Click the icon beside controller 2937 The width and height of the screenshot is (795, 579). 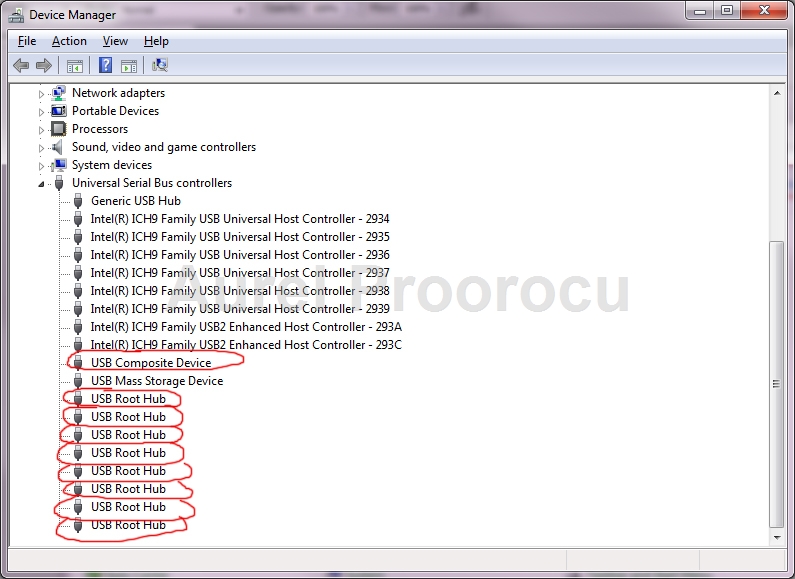tap(78, 273)
